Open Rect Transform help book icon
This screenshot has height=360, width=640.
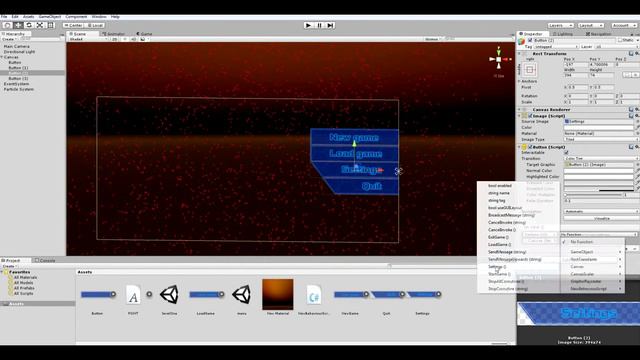[x=631, y=53]
